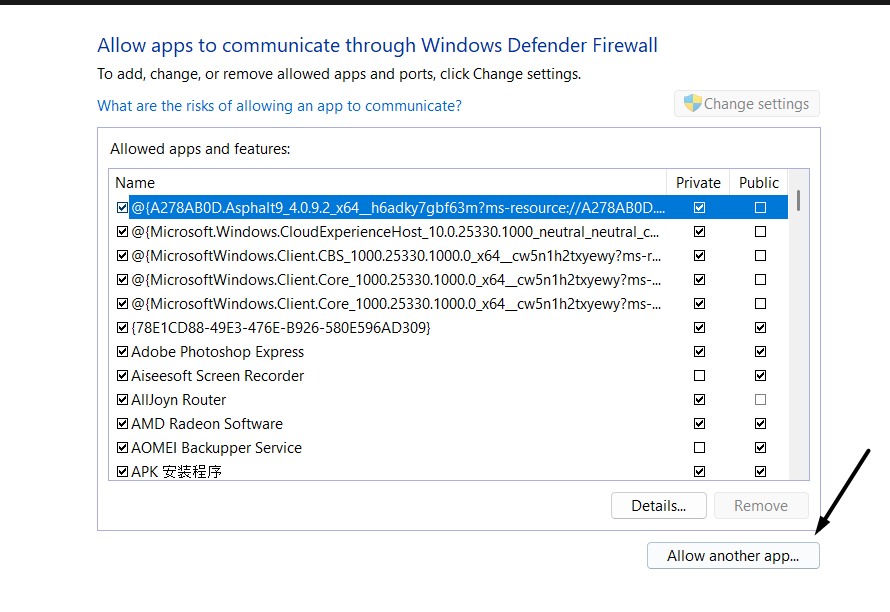Image resolution: width=890 pixels, height=612 pixels.
Task: Uncheck Public for Adobe Photoshop Express
Action: point(761,352)
